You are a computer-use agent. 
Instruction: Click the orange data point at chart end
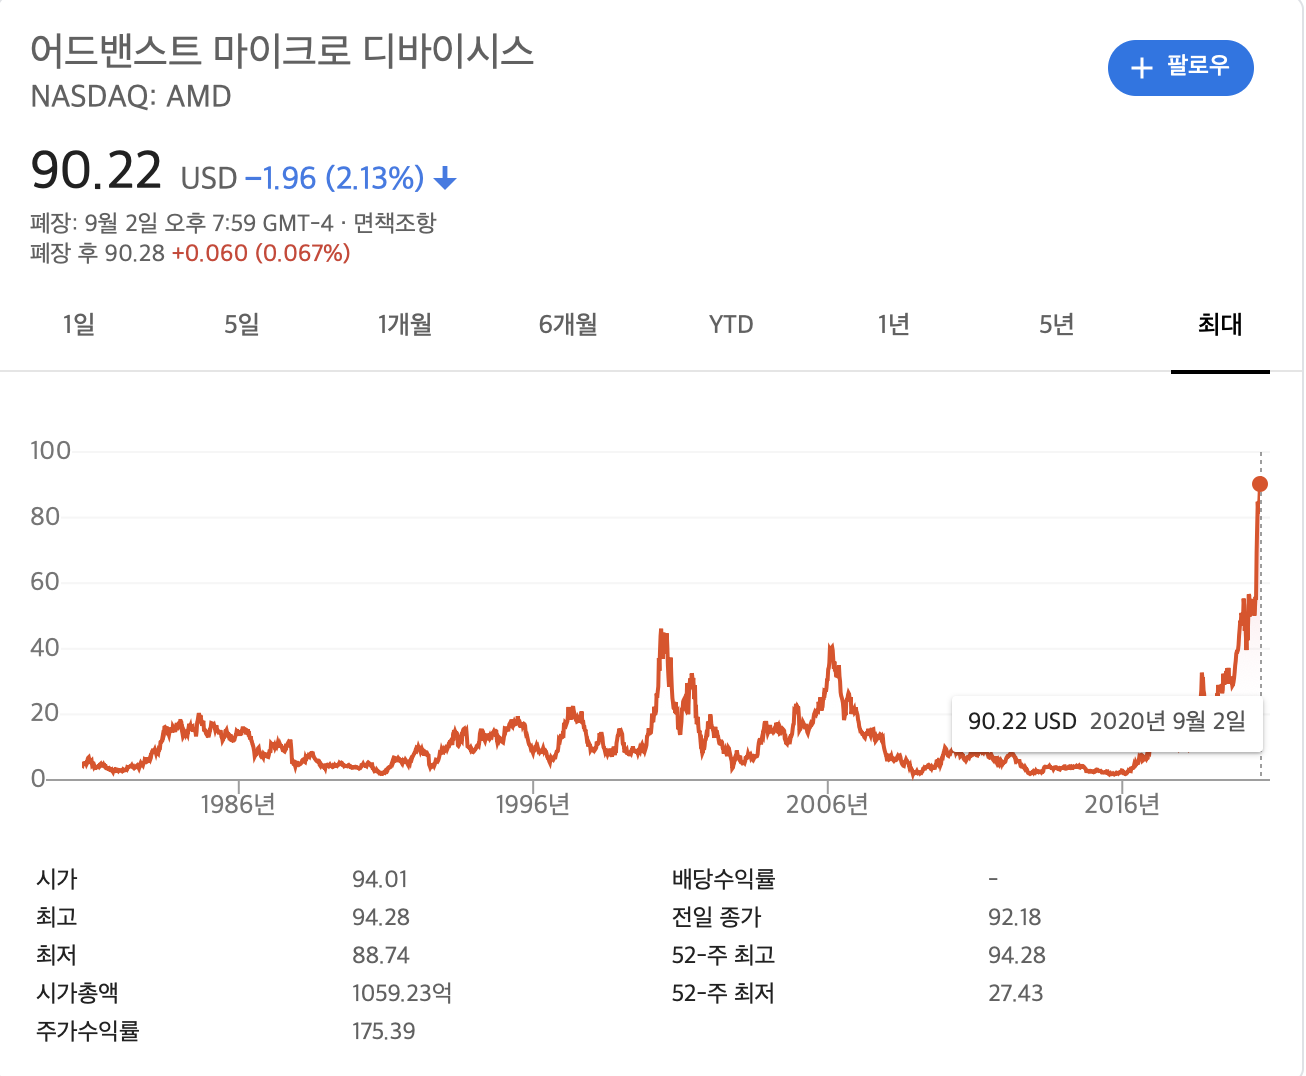(1260, 484)
